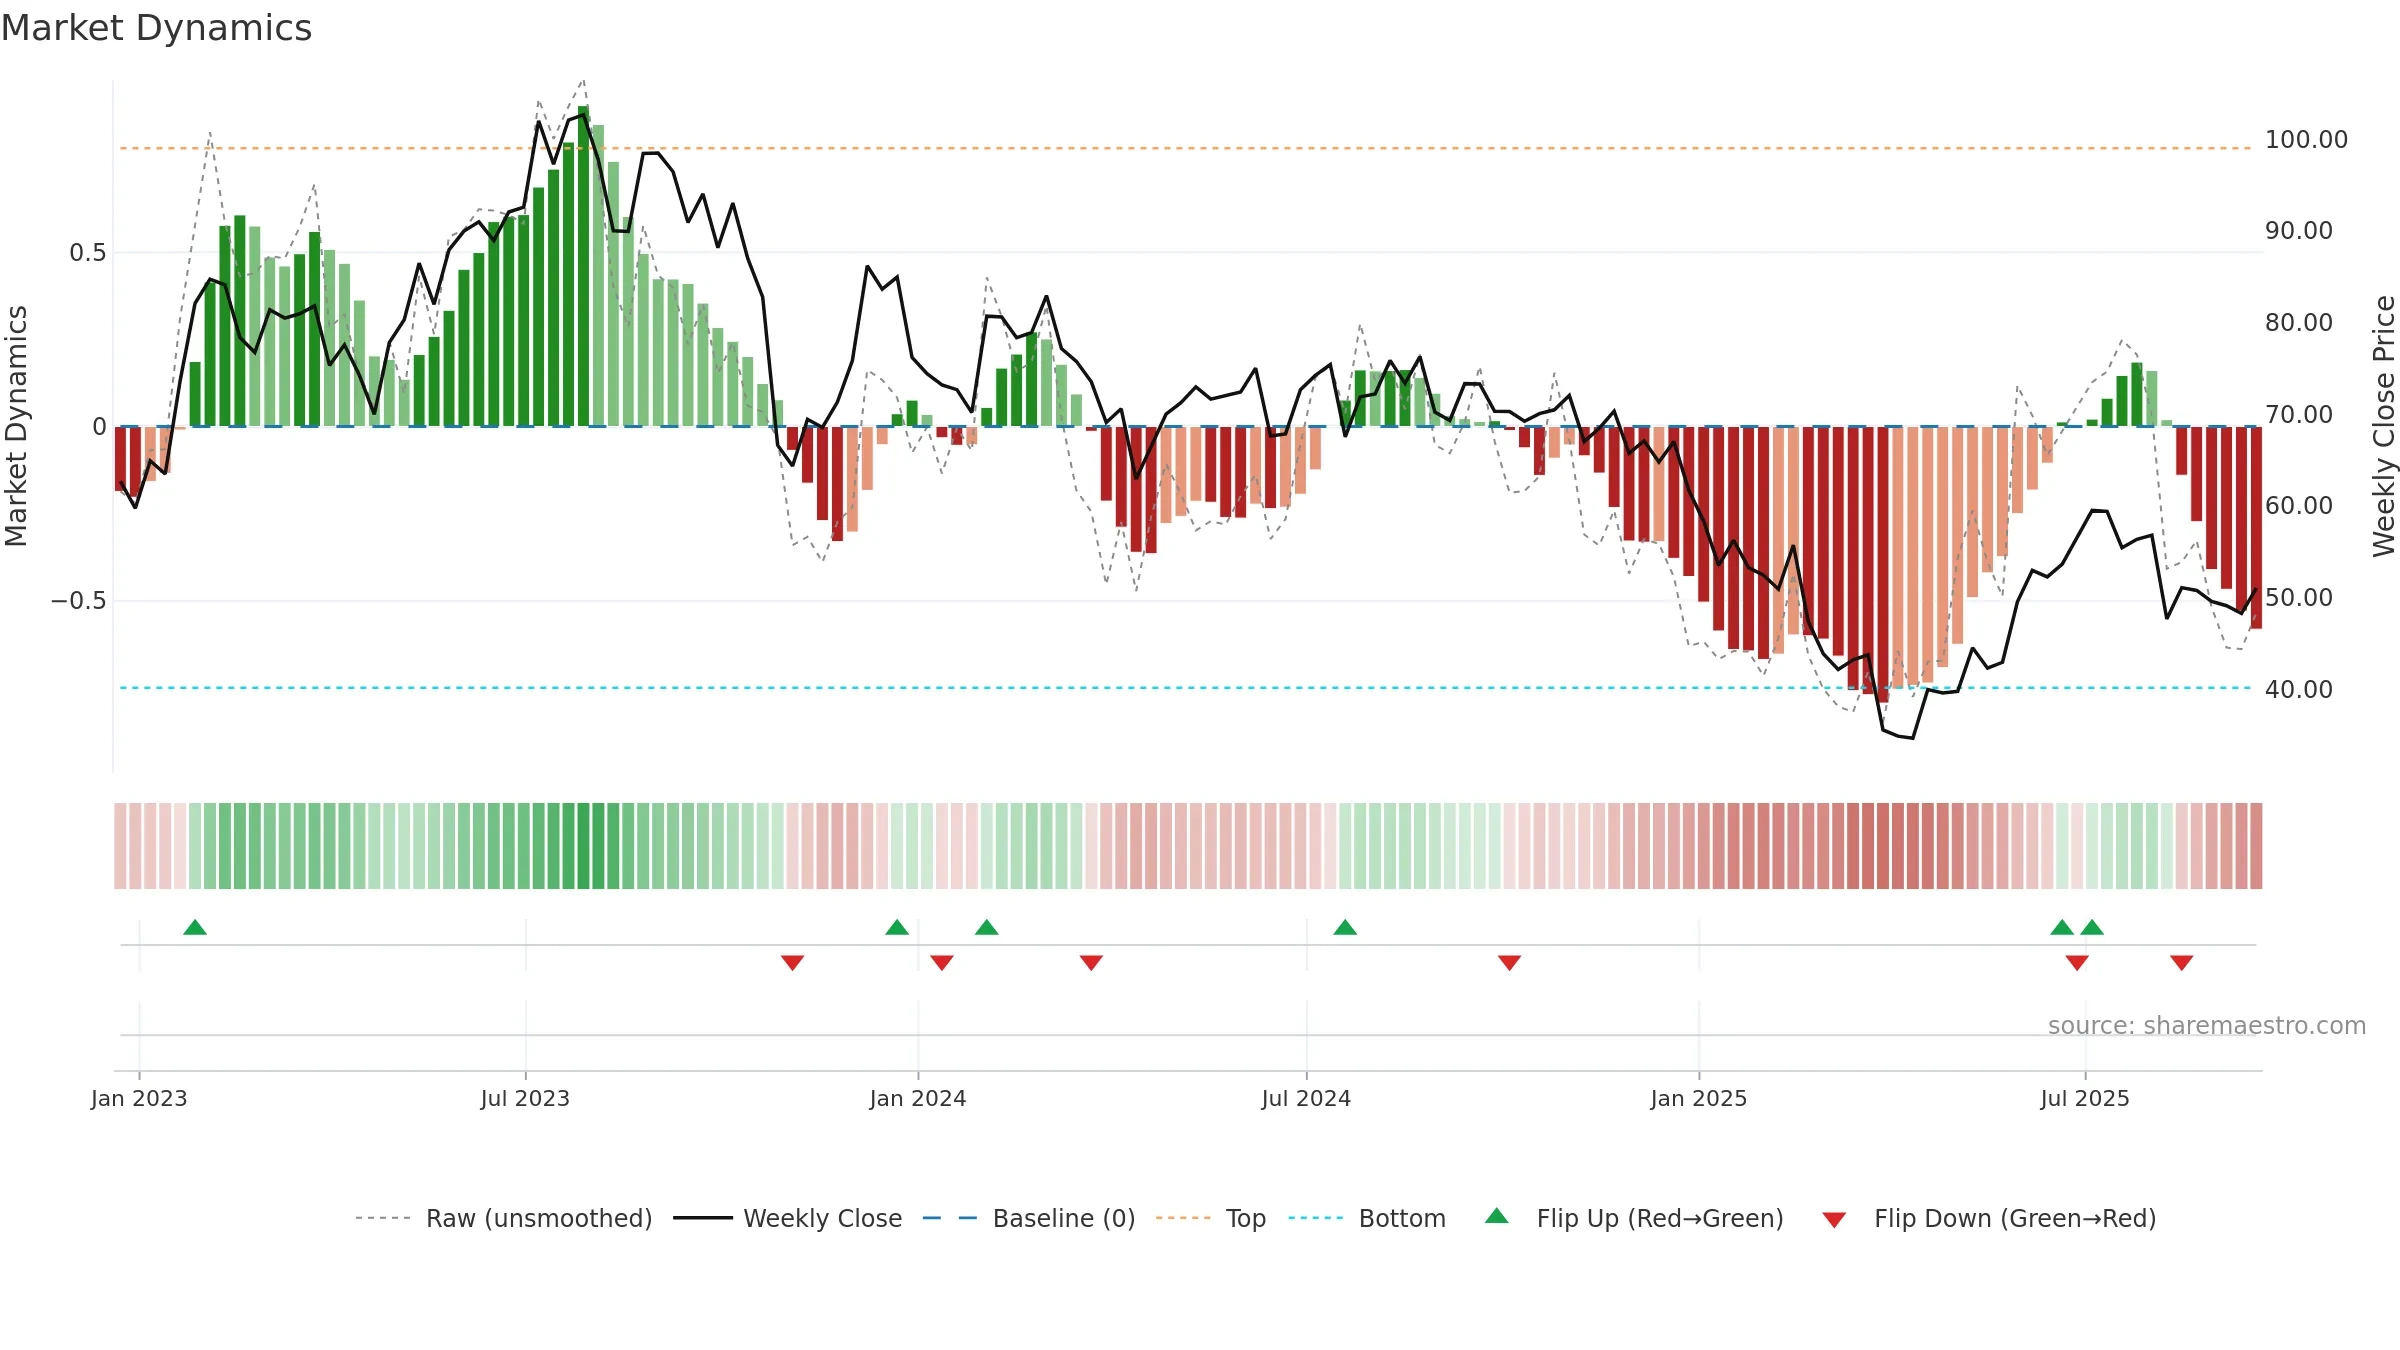Click the 80.00 price axis label
Viewport: 2400px width, 1350px height.
click(x=2299, y=322)
